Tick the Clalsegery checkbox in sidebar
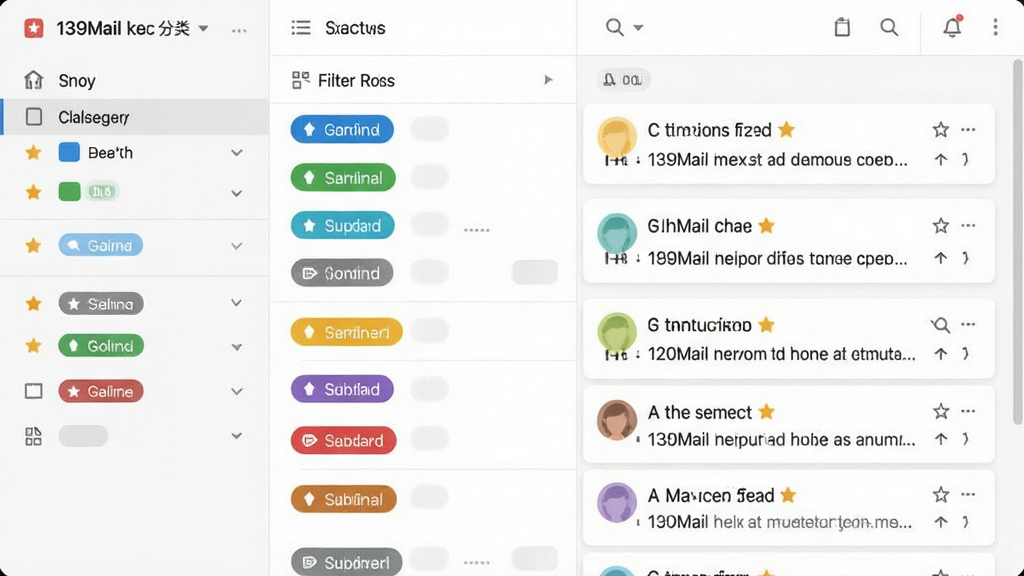Viewport: 1024px width, 576px height. pyautogui.click(x=34, y=117)
